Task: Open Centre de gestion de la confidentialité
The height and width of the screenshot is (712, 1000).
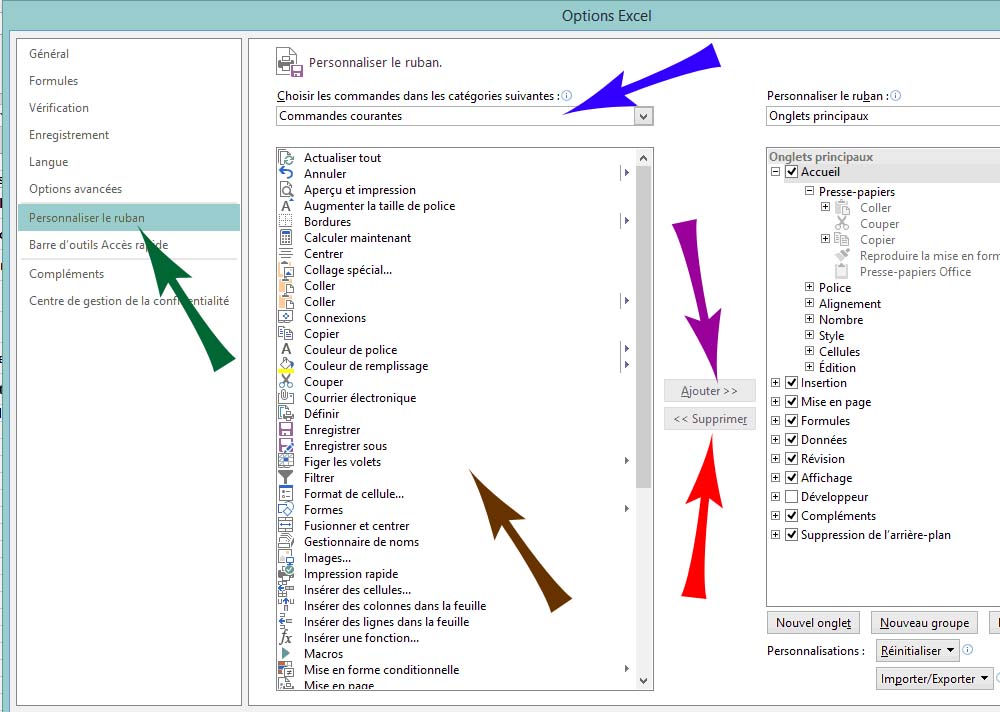Action: tap(129, 301)
